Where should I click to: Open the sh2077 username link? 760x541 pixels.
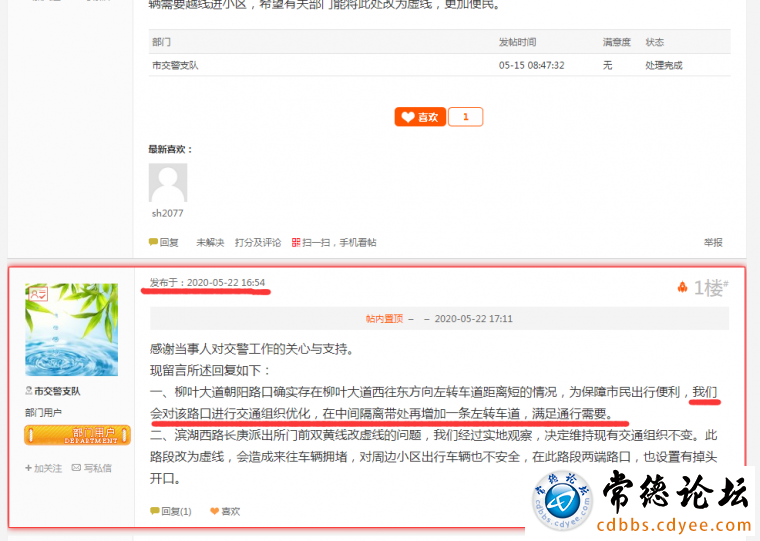tap(168, 213)
